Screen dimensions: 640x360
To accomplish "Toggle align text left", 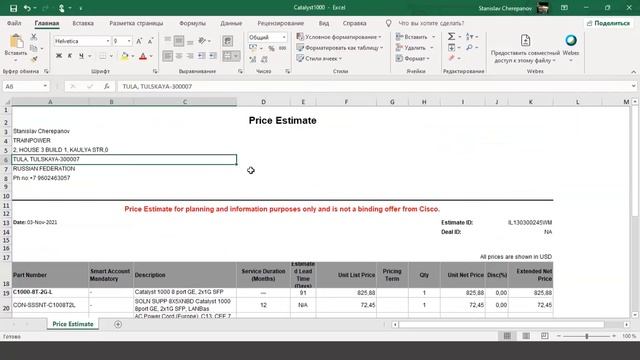I will tap(167, 56).
